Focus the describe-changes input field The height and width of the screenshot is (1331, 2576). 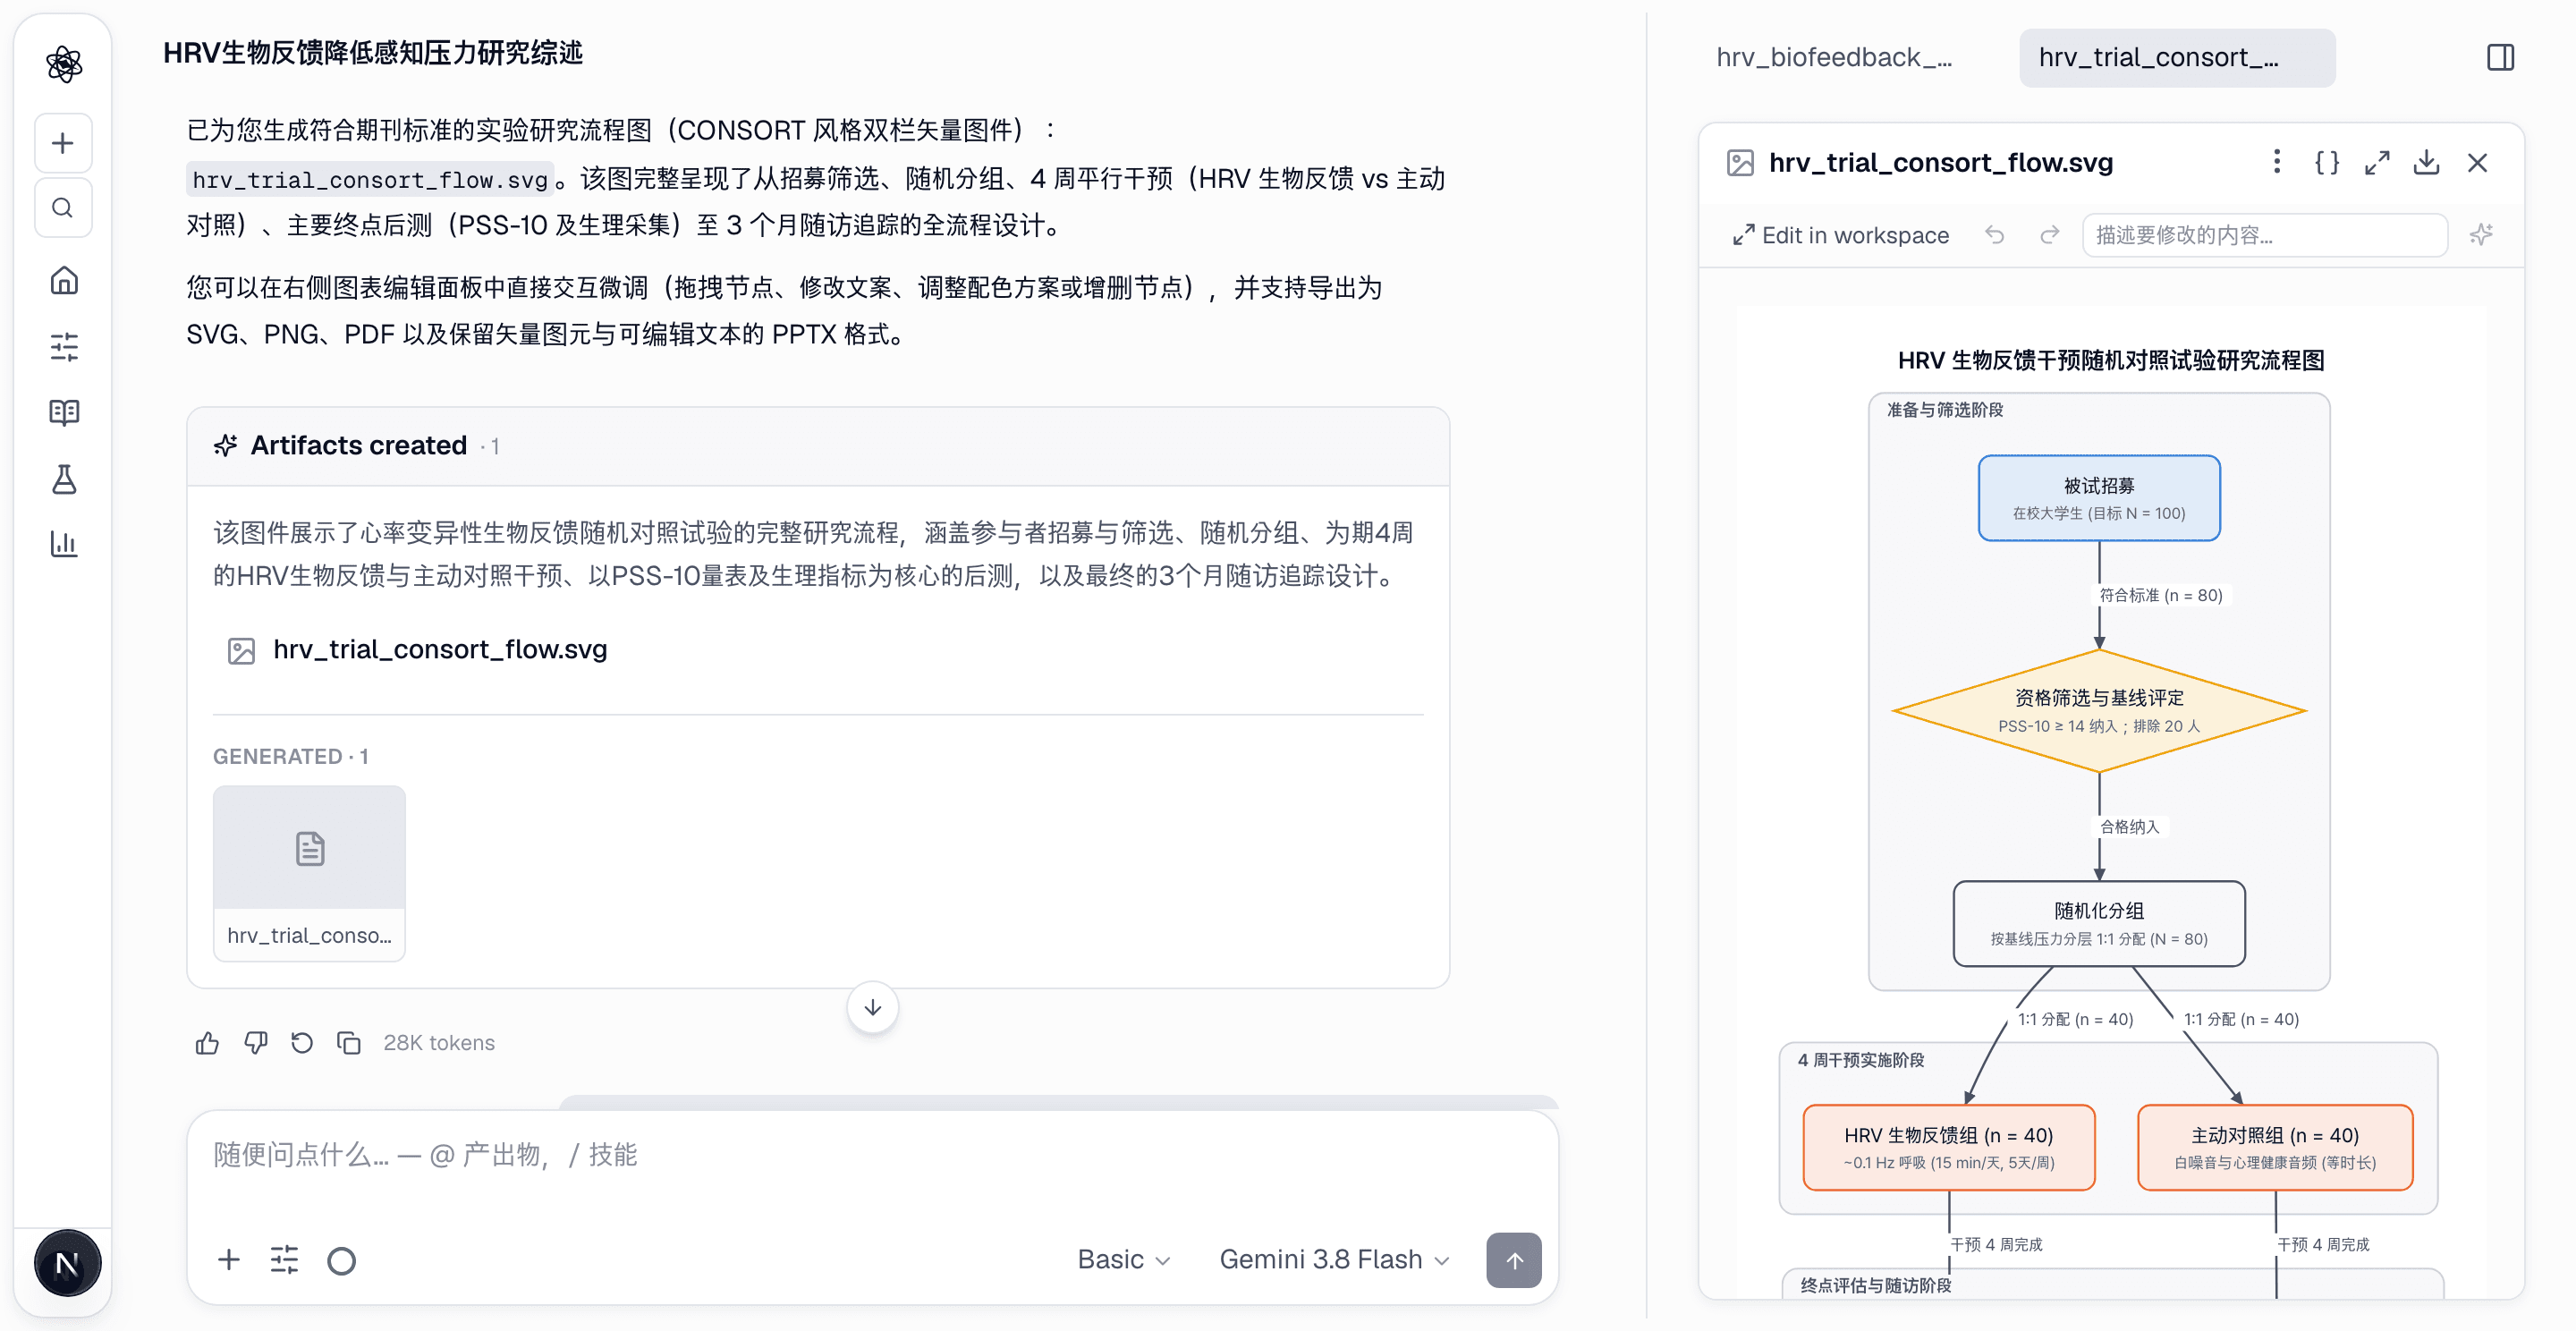click(x=2265, y=235)
